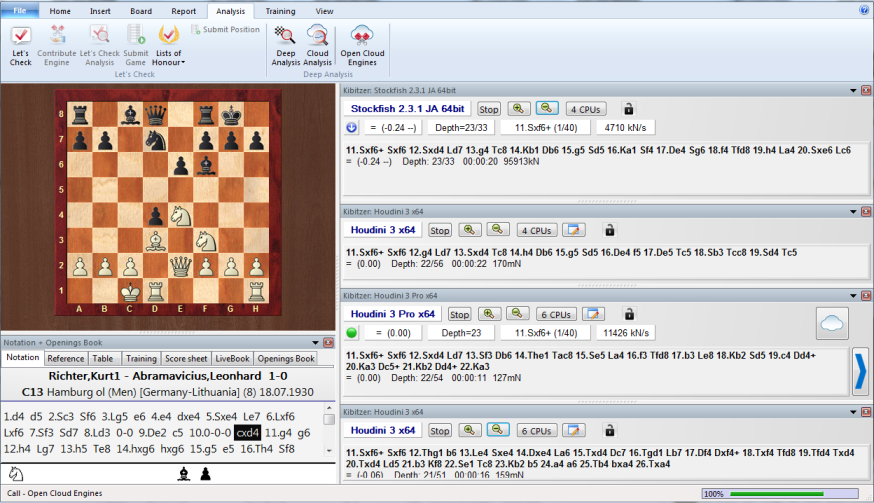Viewport: 874px width, 503px height.
Task: Select the Table tab in notation pane
Action: coord(103,359)
